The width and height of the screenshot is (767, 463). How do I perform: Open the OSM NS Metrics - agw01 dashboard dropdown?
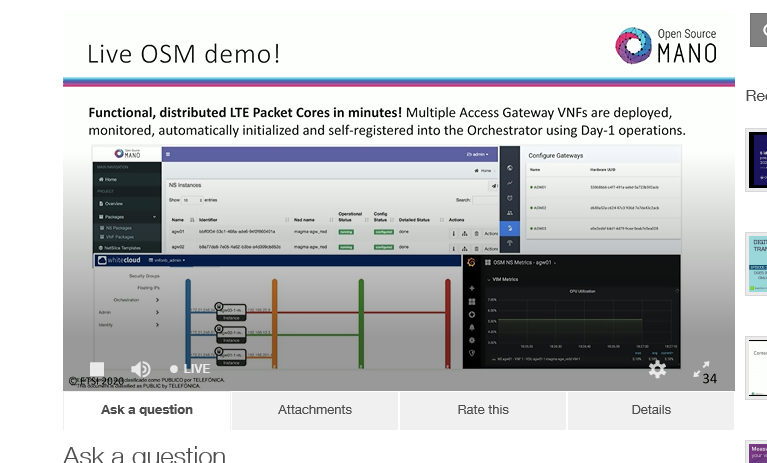click(520, 263)
